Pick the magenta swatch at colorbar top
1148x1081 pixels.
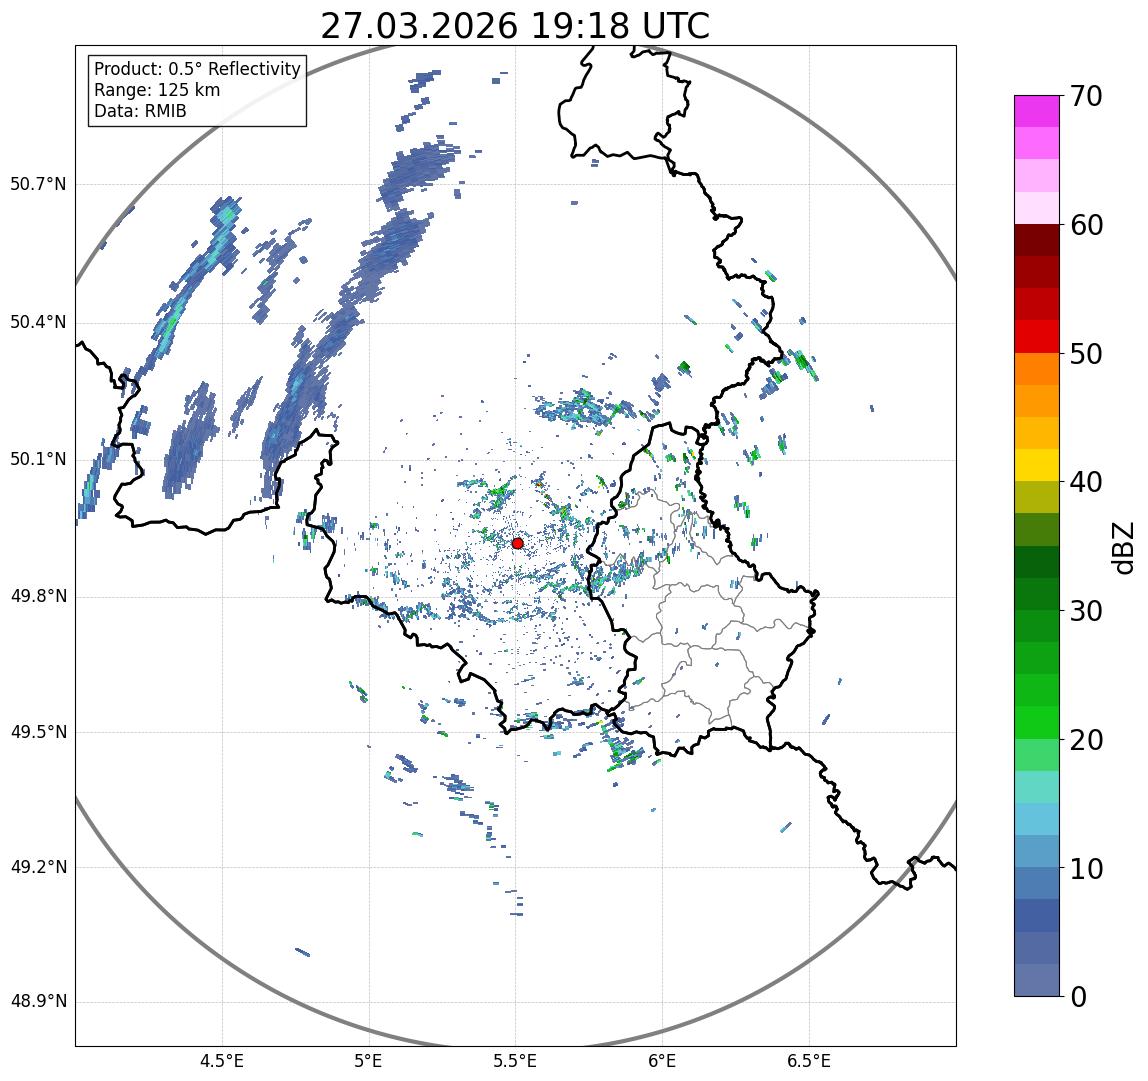[x=1037, y=111]
